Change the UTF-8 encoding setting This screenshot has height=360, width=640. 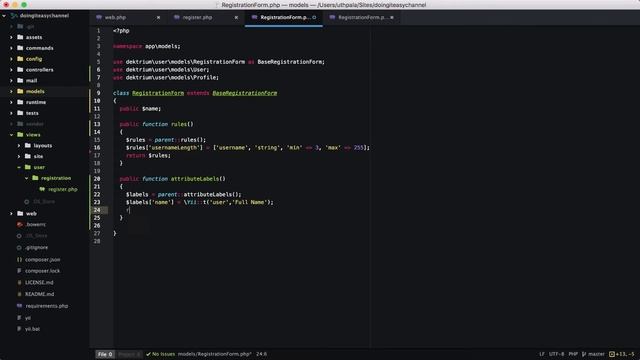[556, 354]
